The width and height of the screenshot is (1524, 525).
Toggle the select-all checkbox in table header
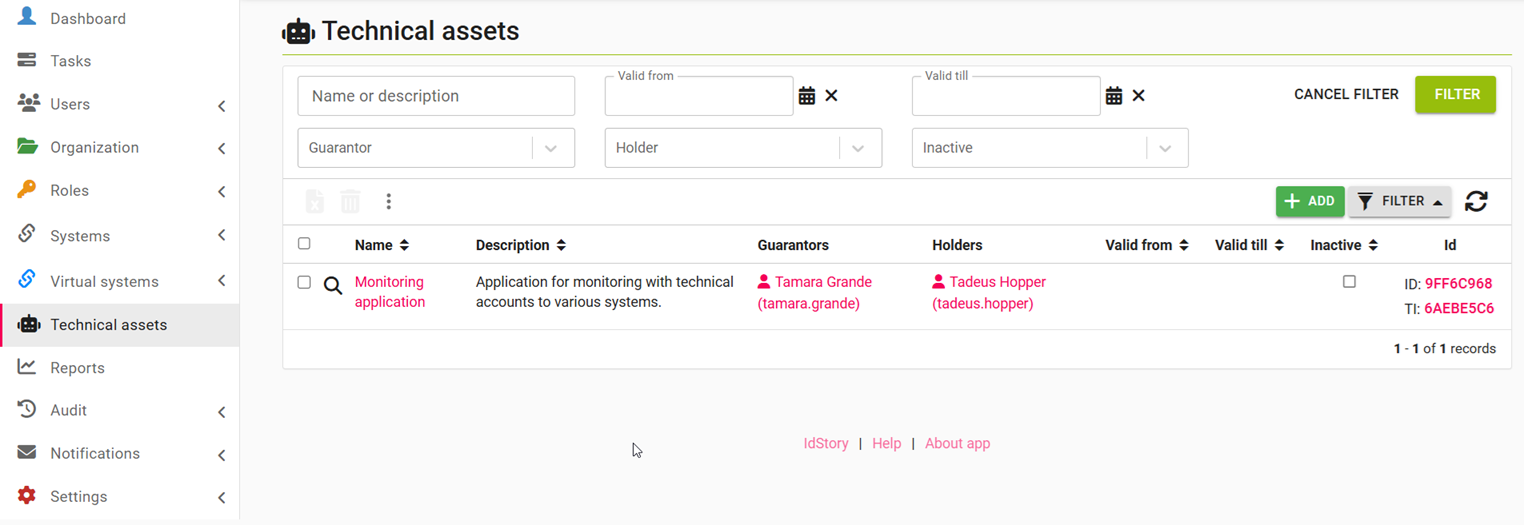pyautogui.click(x=304, y=243)
